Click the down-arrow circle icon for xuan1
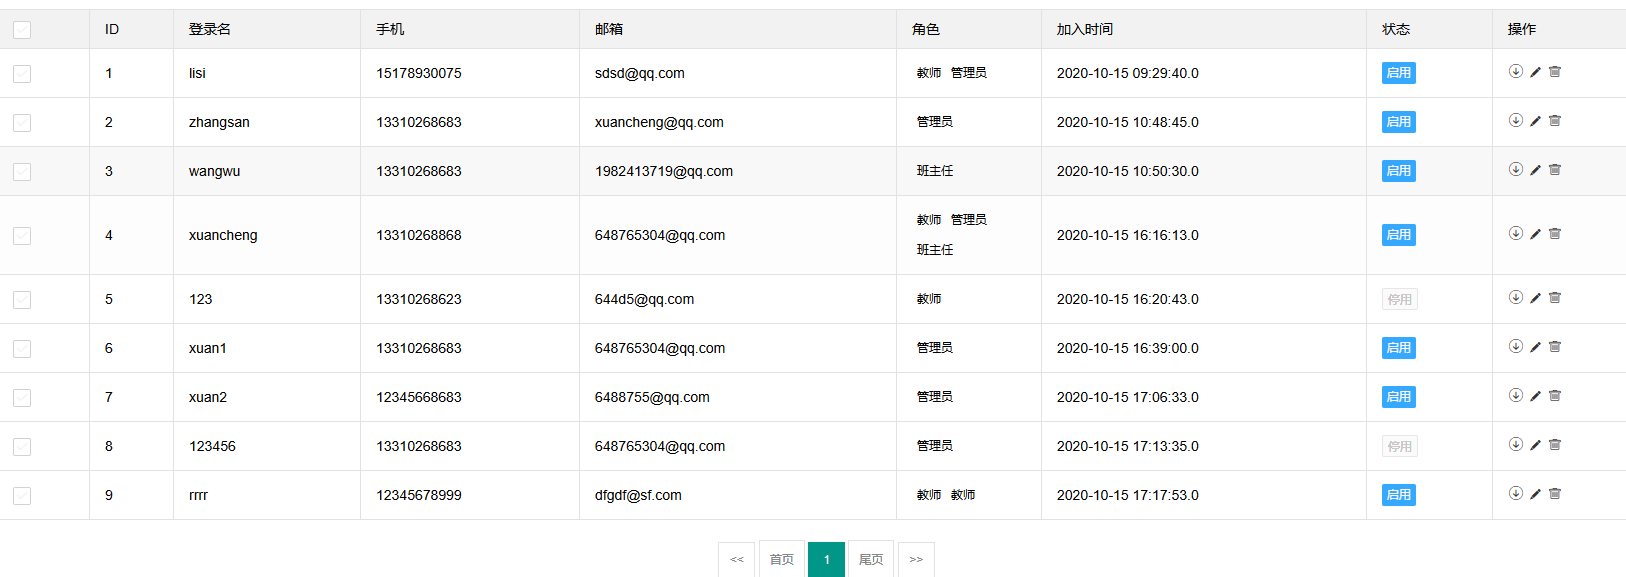The height and width of the screenshot is (577, 1626). tap(1516, 346)
